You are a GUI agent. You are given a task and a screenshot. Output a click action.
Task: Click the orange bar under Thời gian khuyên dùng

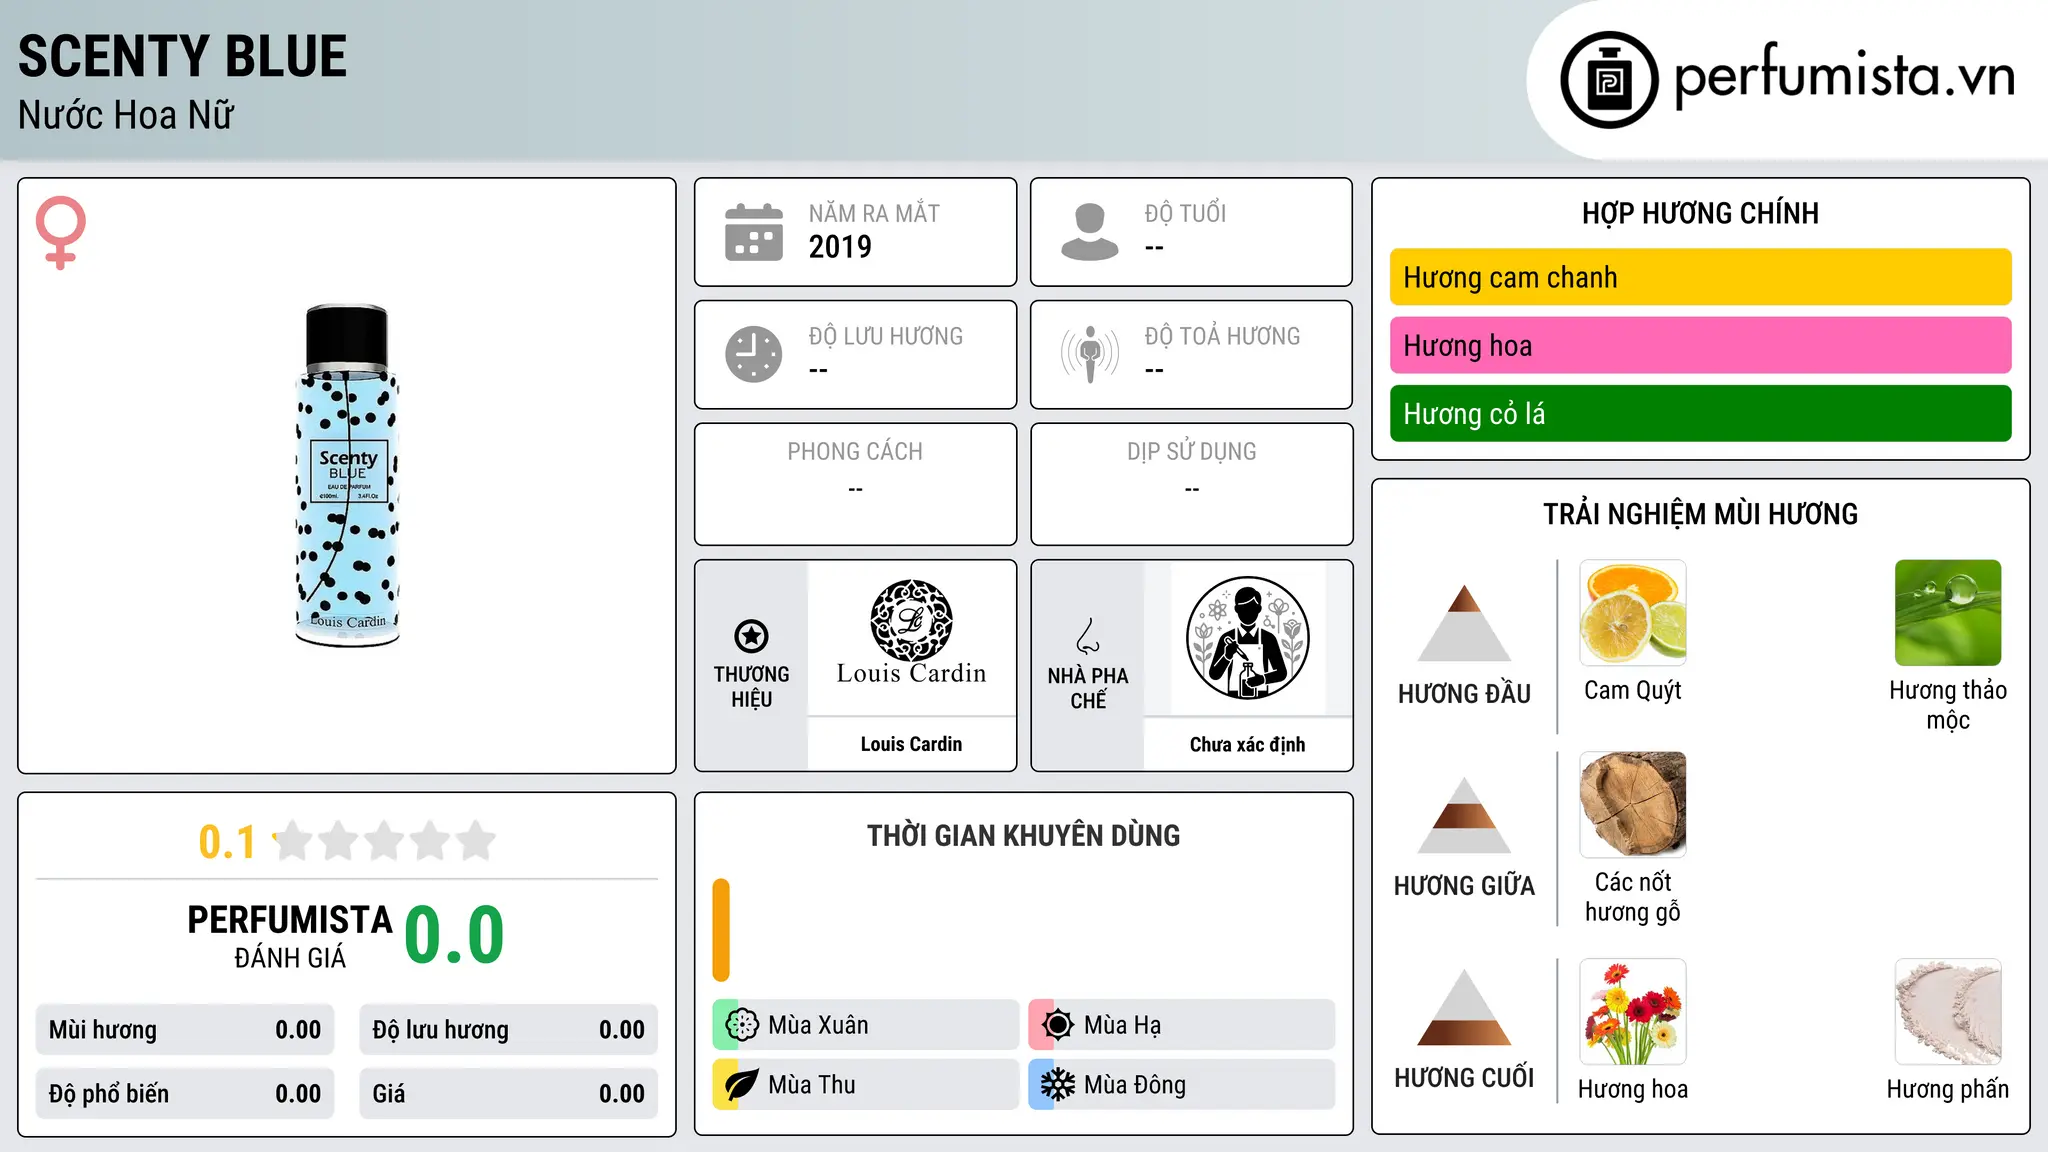pos(721,930)
